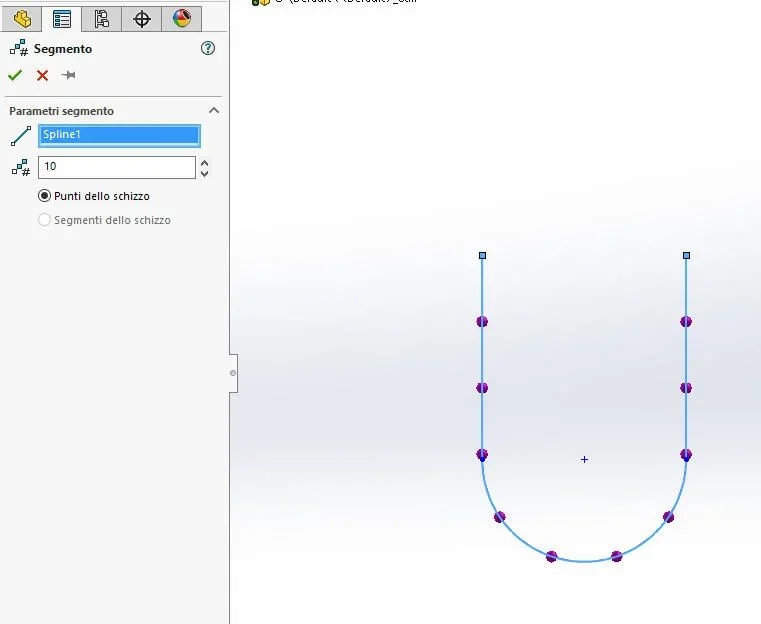Click the top-left spline endpoint square
This screenshot has height=624, width=761.
pyautogui.click(x=482, y=255)
